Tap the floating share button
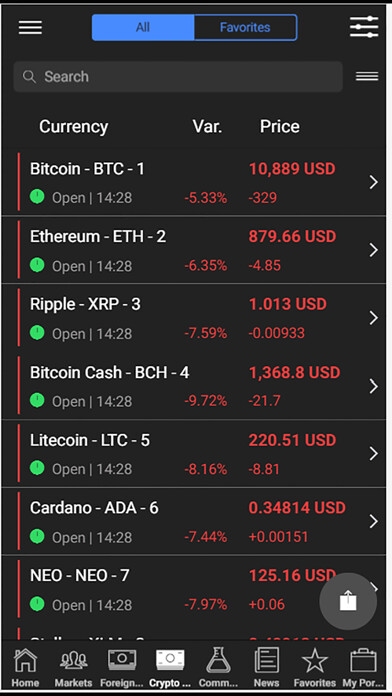 tap(348, 601)
